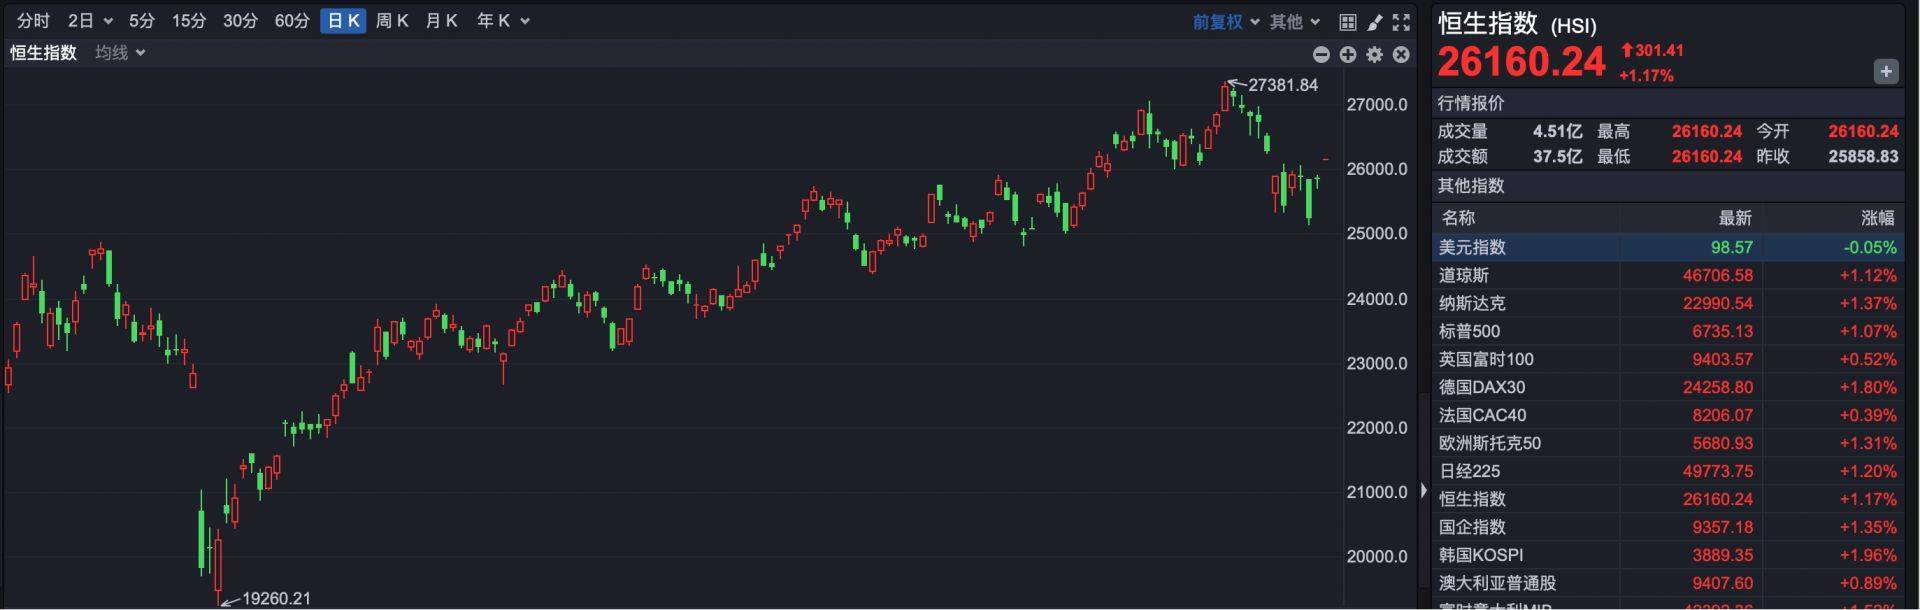The width and height of the screenshot is (1920, 610).
Task: Close the 恒生指数 chart pane
Action: 1401,55
